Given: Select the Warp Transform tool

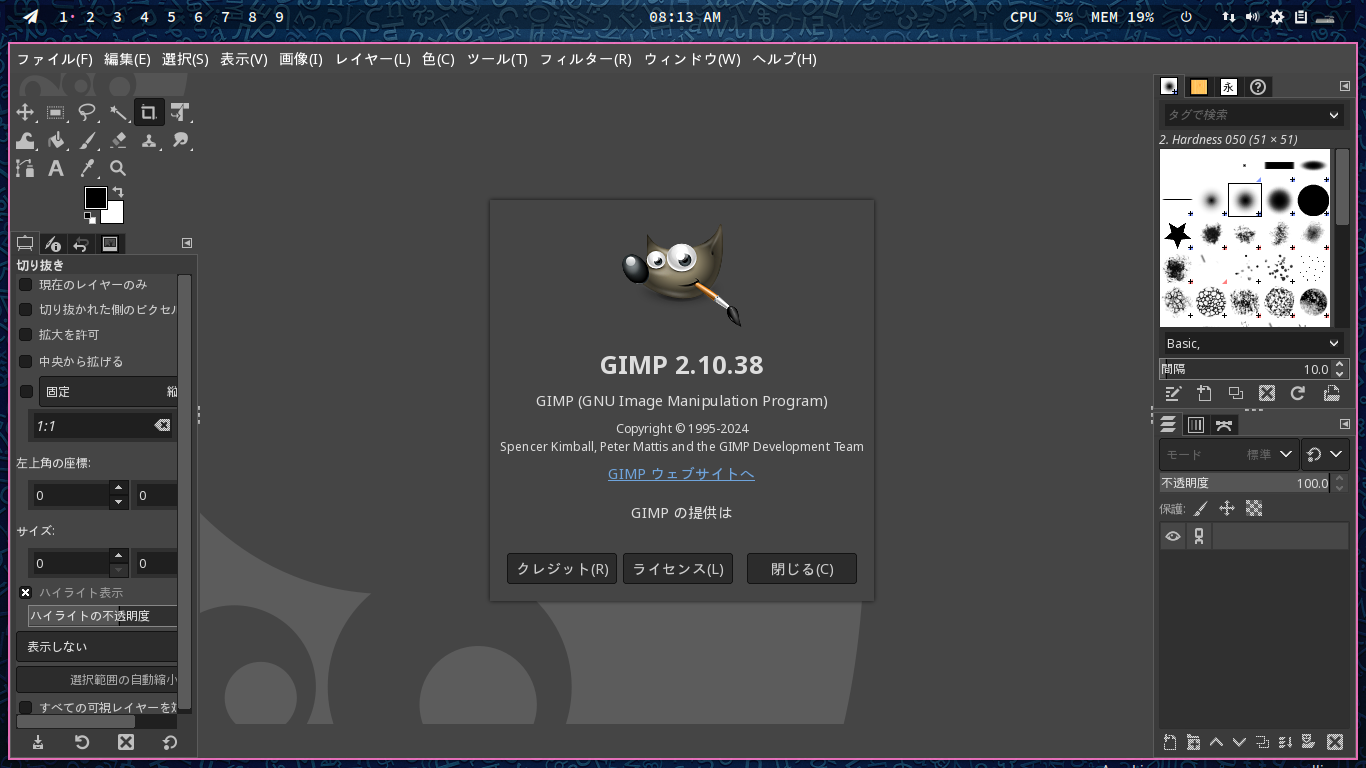Looking at the screenshot, I should [26, 141].
